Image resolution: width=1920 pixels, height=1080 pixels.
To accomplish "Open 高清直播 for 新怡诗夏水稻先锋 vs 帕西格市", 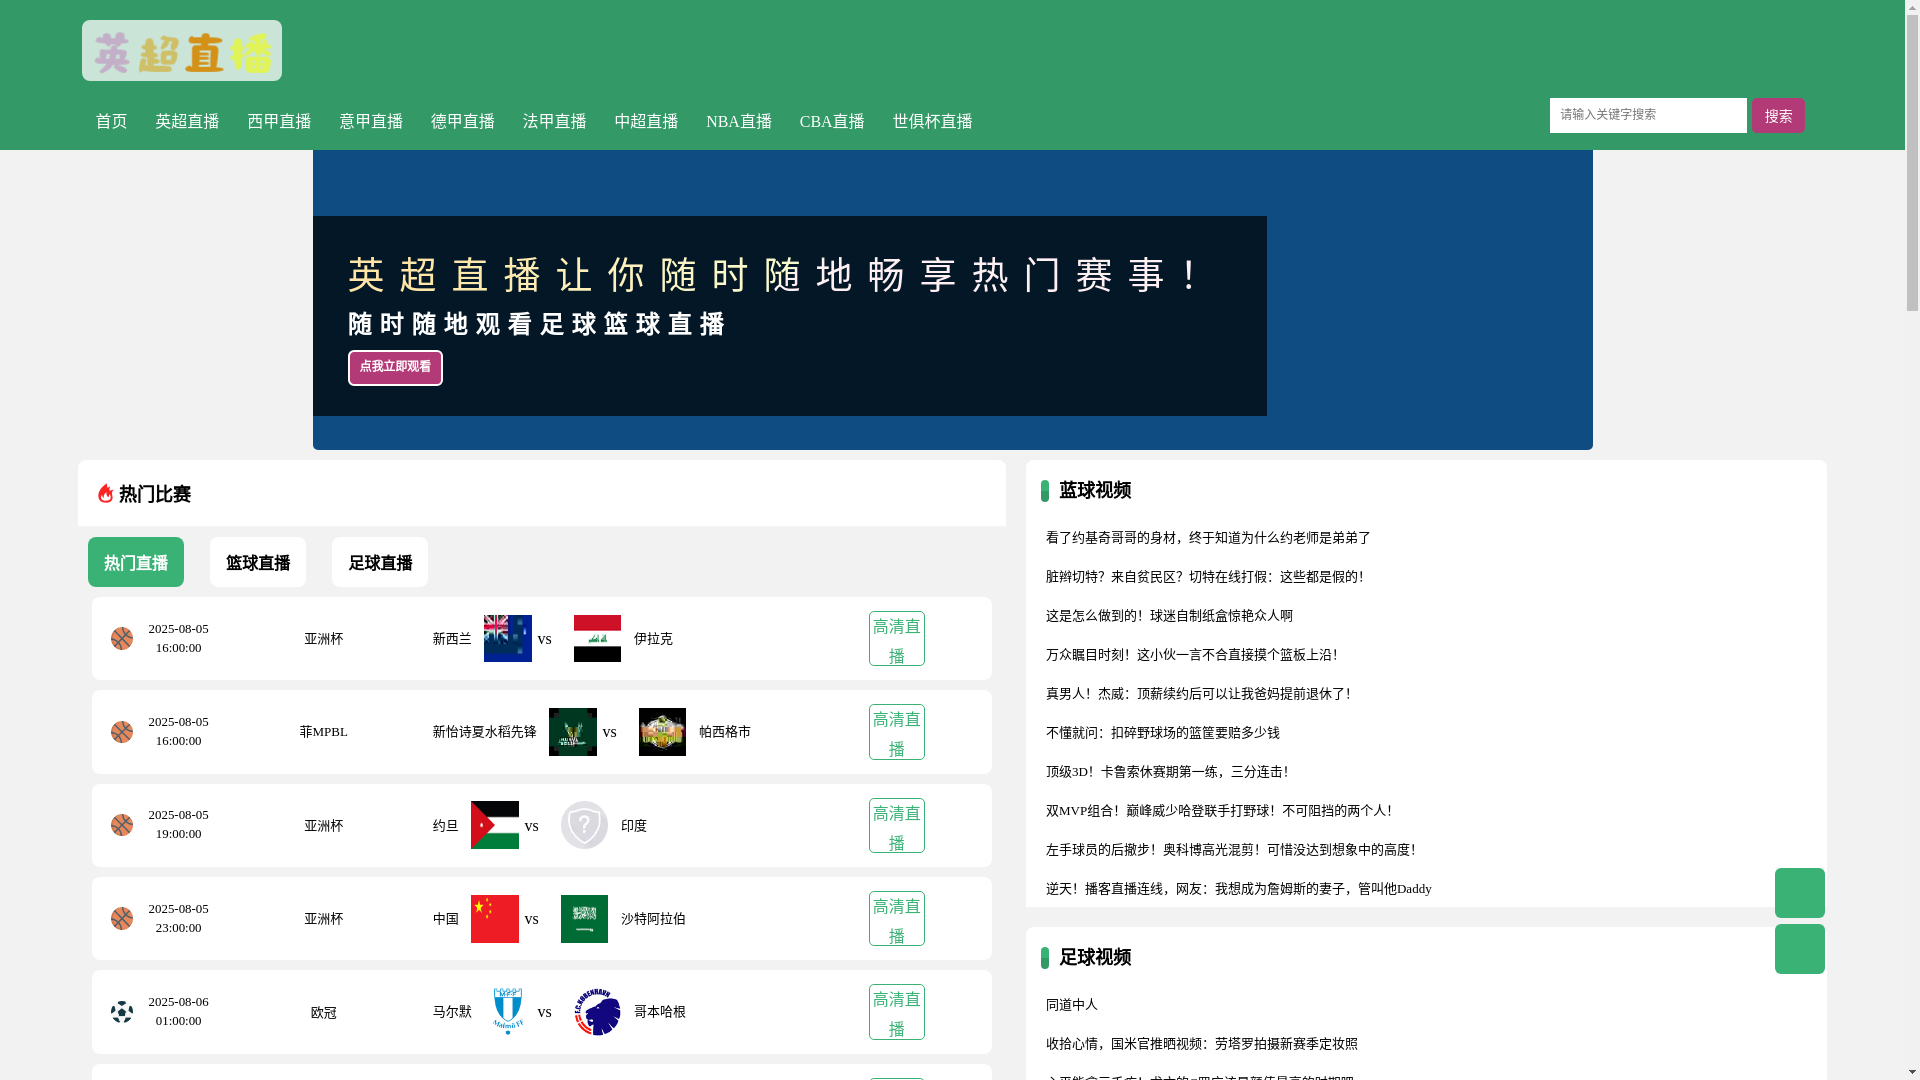I will coord(897,732).
